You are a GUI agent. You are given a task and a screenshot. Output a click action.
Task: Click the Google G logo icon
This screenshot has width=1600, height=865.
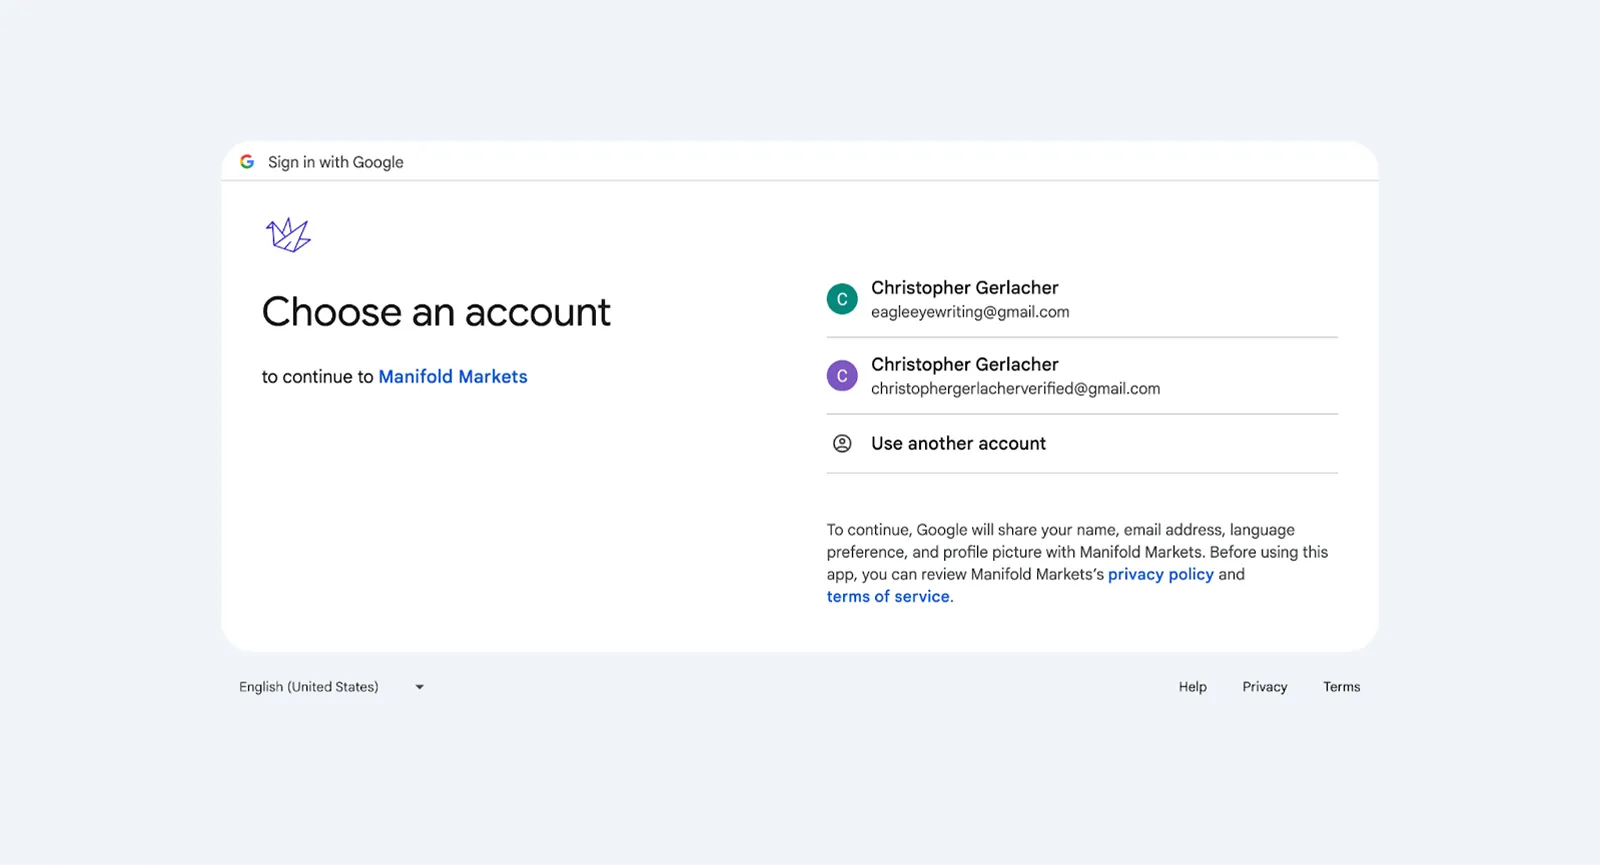(x=247, y=162)
